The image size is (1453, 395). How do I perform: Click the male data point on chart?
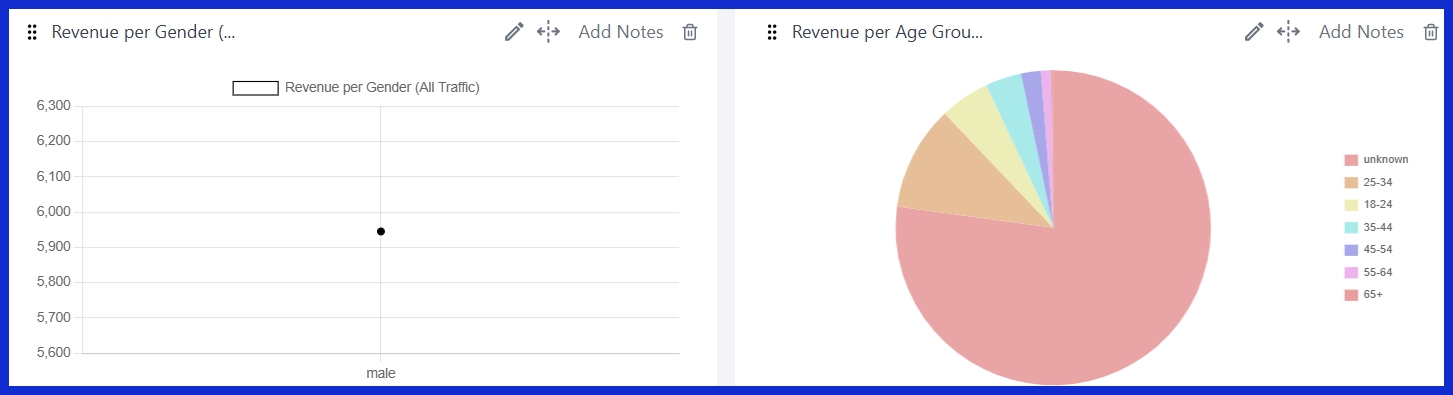click(381, 231)
